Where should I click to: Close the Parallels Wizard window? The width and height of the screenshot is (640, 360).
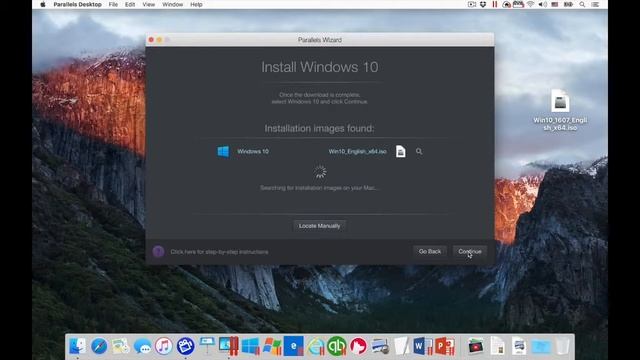click(x=151, y=40)
